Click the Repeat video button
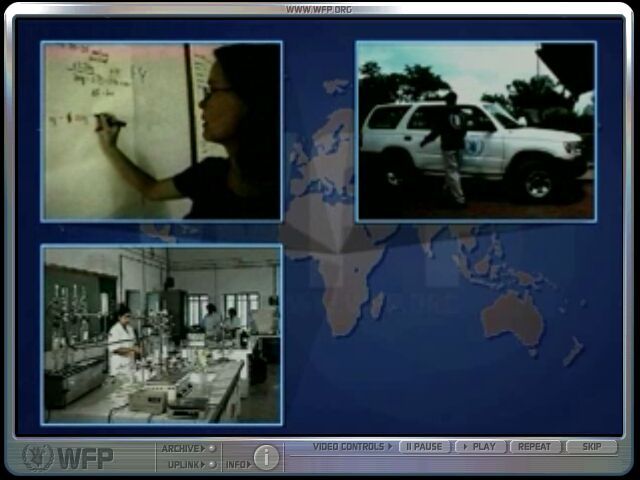The width and height of the screenshot is (640, 480). 535,447
